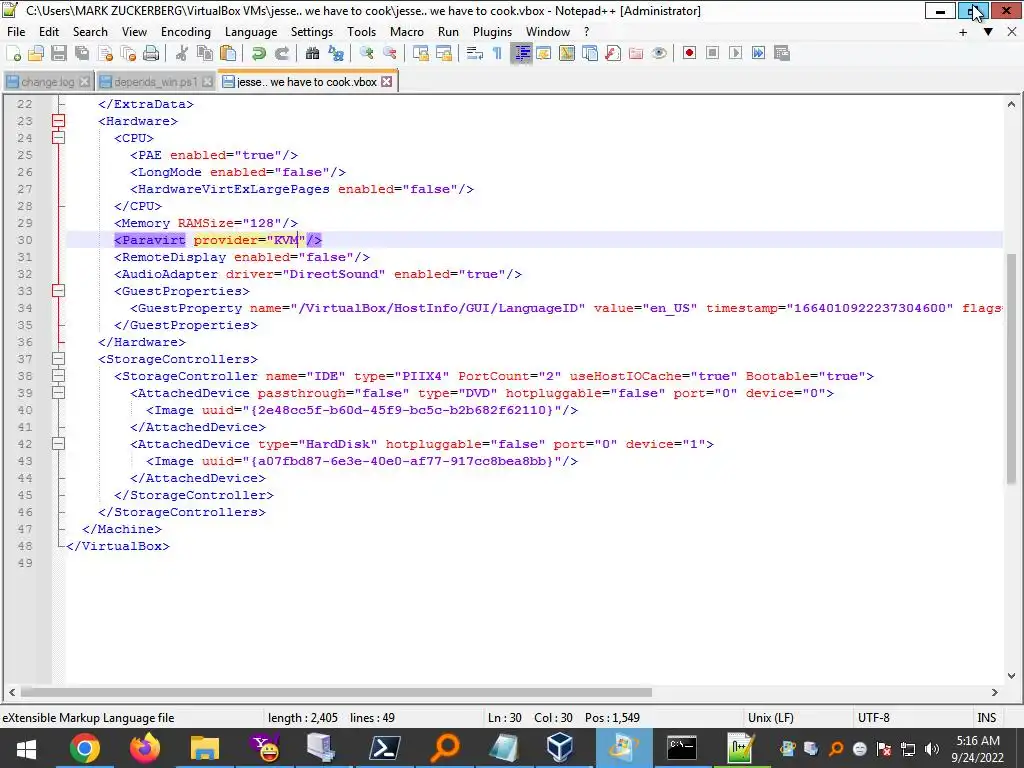Click the vertical scrollbar down arrow
The width and height of the screenshot is (1024, 768).
(x=1012, y=676)
